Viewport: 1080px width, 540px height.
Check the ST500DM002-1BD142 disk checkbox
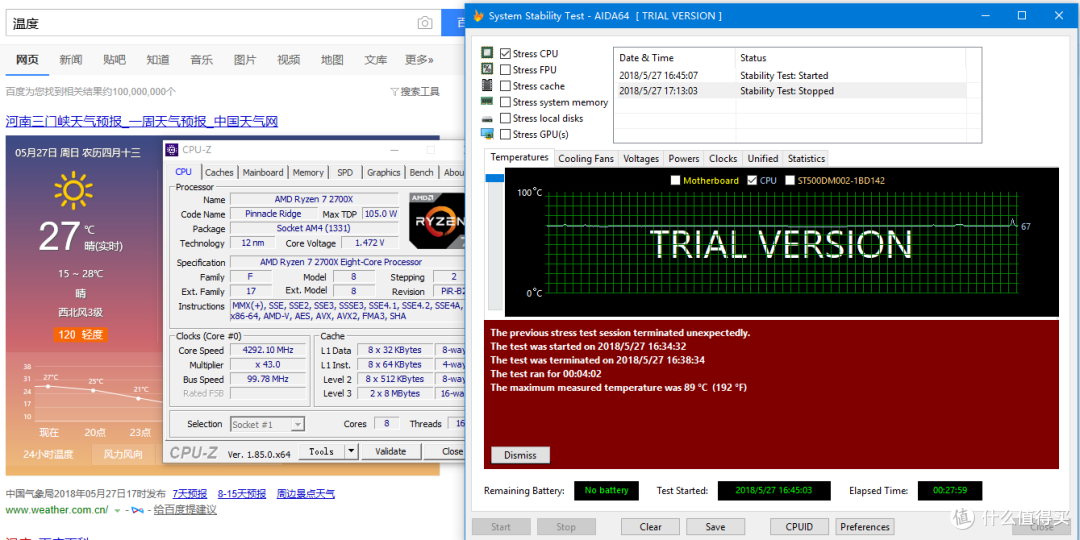790,180
